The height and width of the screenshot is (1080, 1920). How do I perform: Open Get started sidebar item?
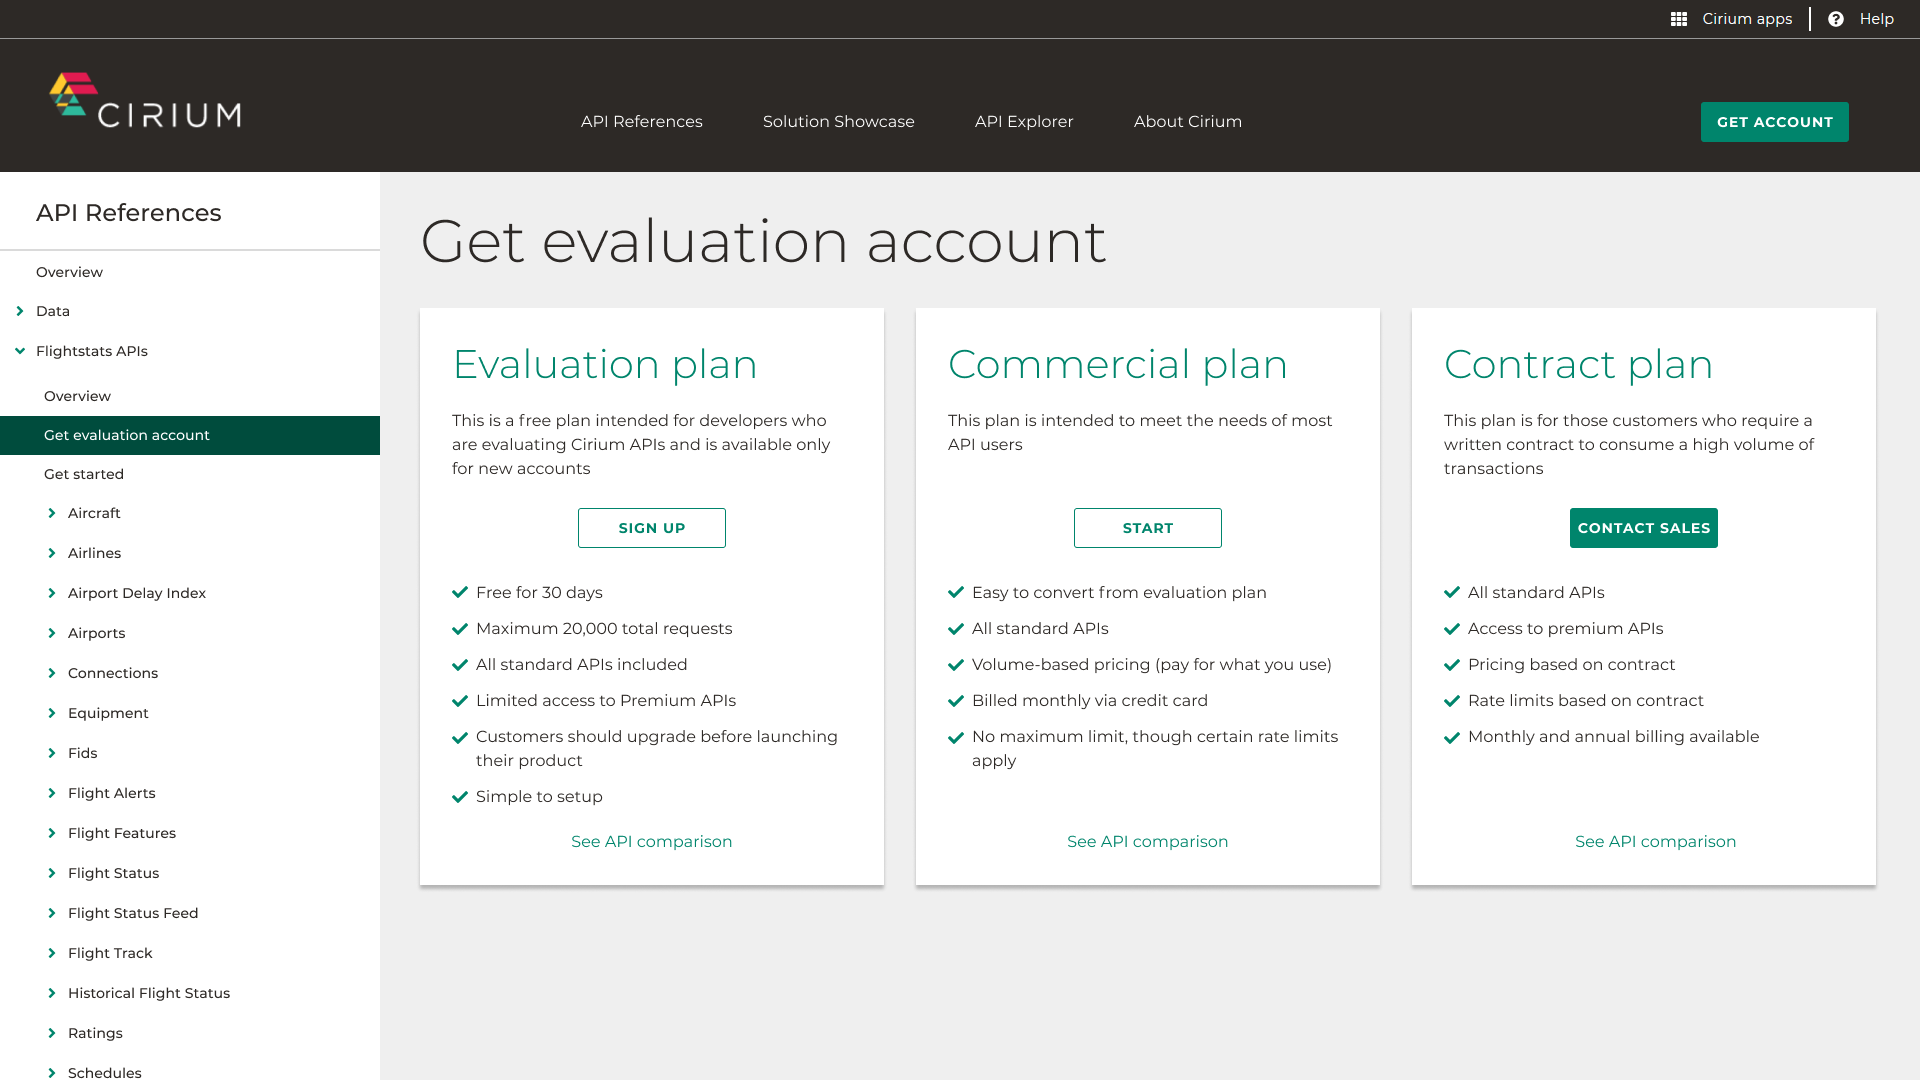84,474
